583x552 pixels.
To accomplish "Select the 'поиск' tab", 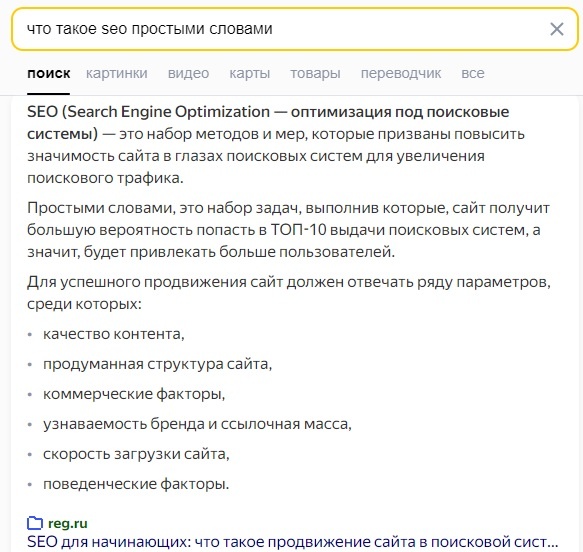I will click(48, 73).
